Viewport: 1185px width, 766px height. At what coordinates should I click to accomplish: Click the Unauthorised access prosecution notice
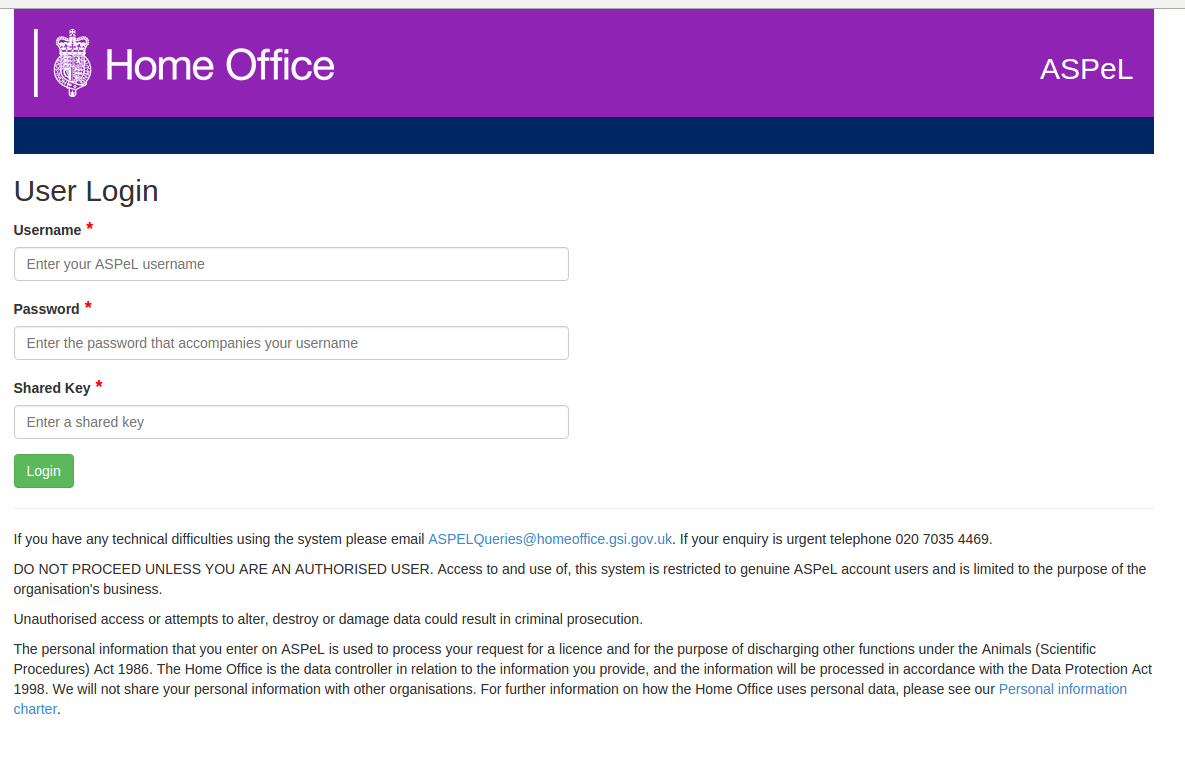click(328, 619)
